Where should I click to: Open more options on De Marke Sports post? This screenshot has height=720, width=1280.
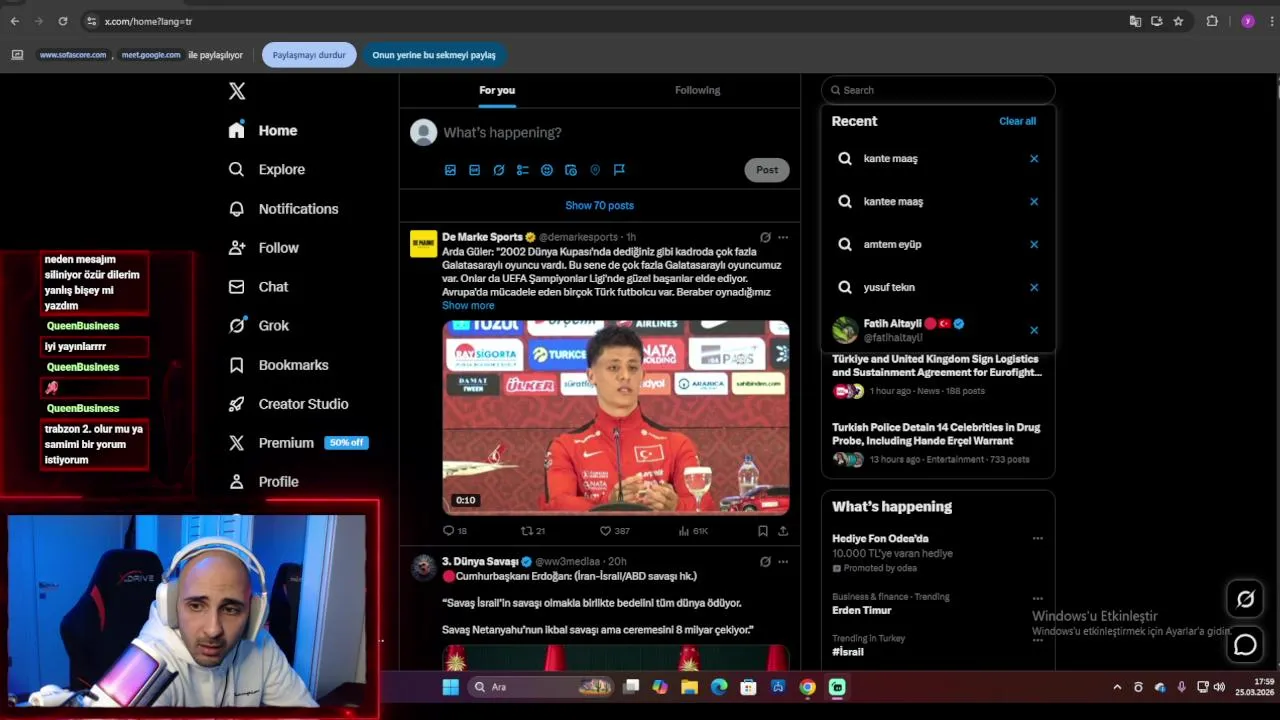click(x=783, y=237)
